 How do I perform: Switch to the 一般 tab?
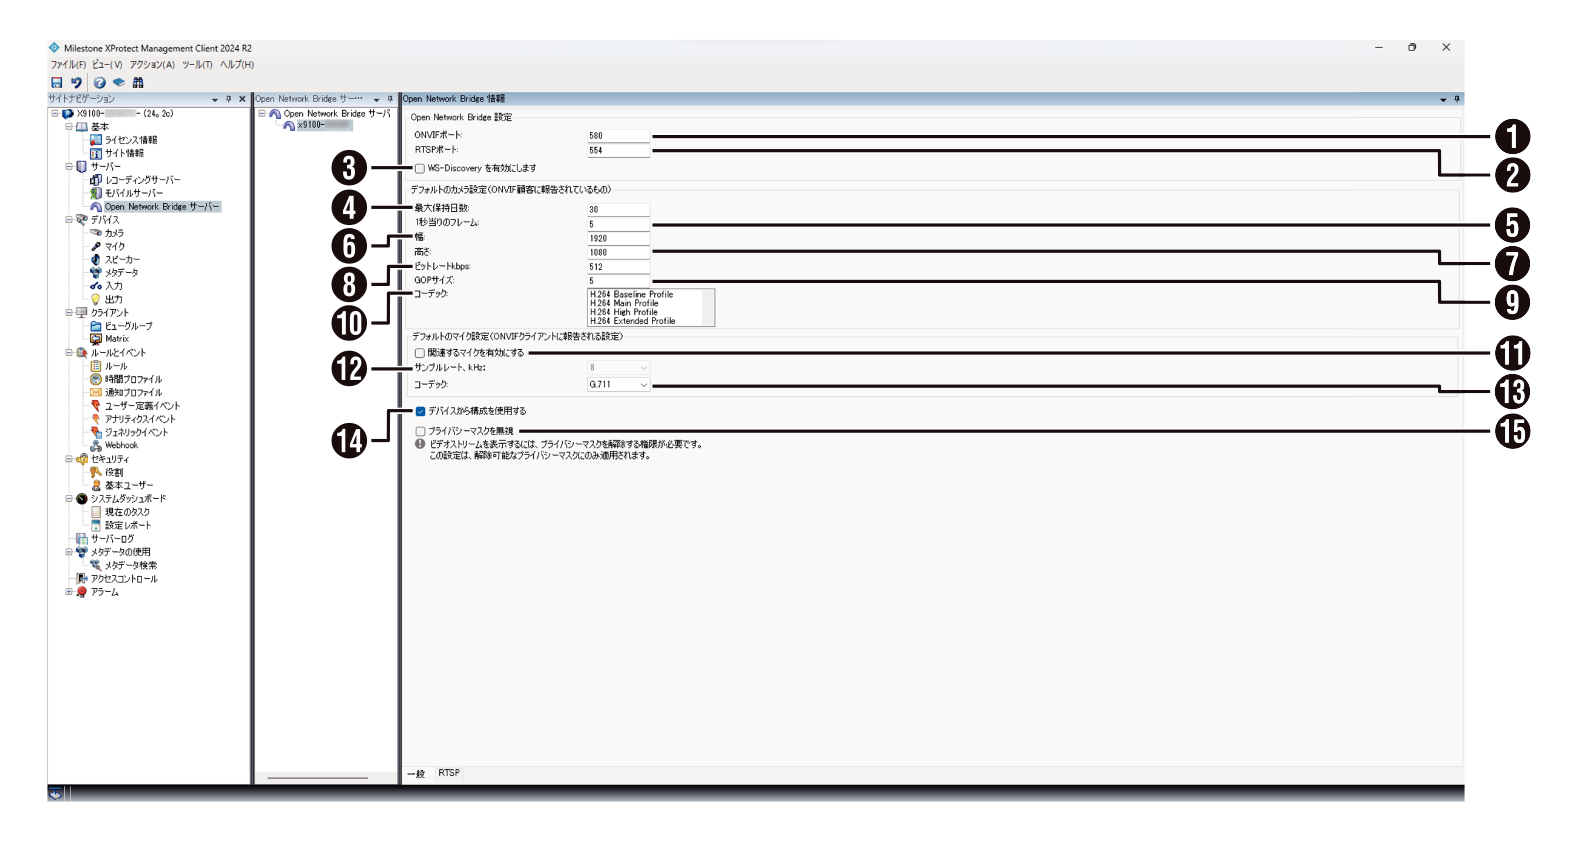(x=417, y=774)
